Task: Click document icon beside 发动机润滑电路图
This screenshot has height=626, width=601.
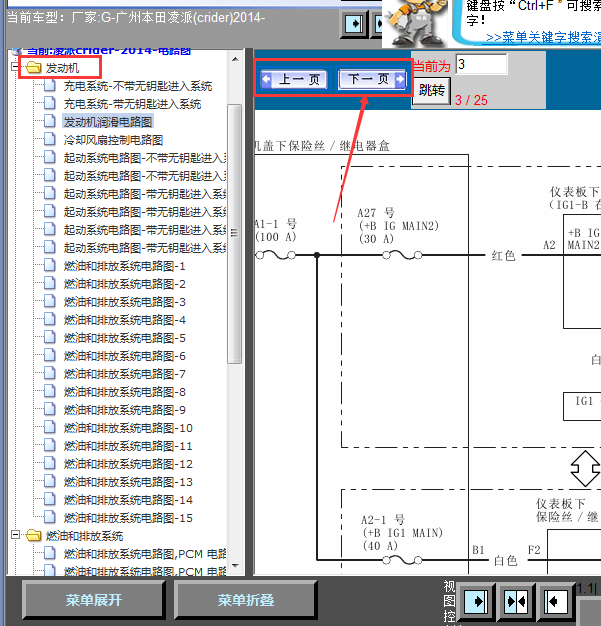Action: (x=50, y=121)
